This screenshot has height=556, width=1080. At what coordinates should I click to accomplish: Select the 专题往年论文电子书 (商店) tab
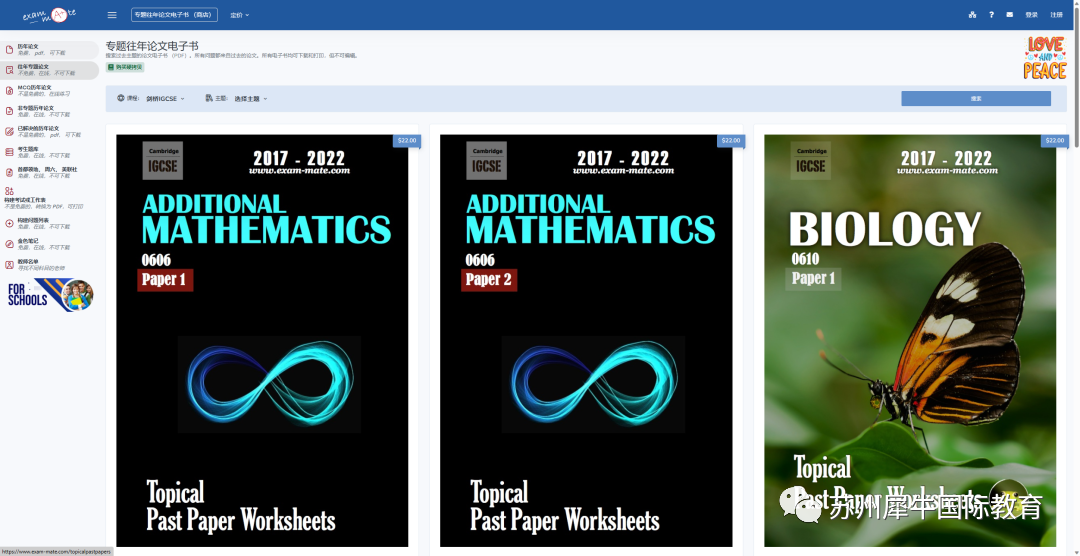pos(174,14)
